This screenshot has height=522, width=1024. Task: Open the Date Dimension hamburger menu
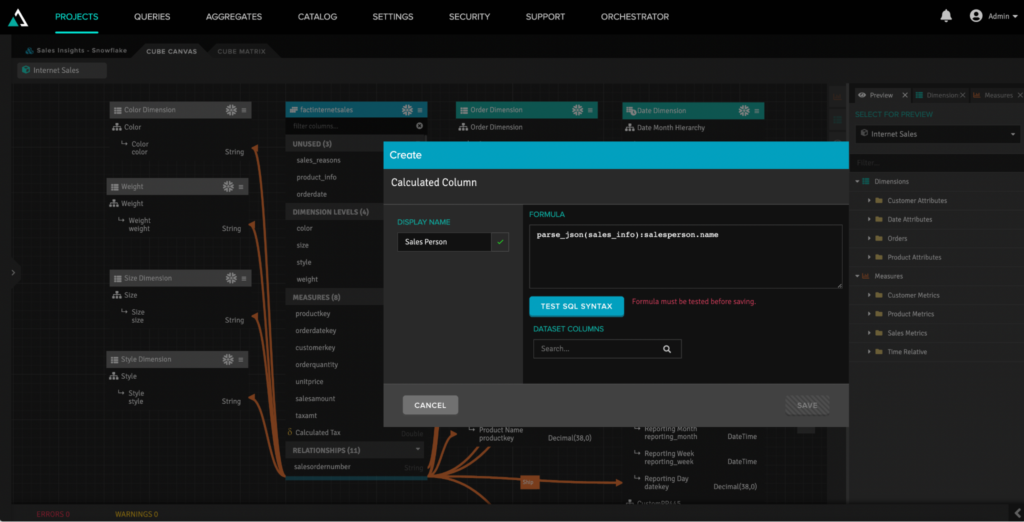[757, 110]
